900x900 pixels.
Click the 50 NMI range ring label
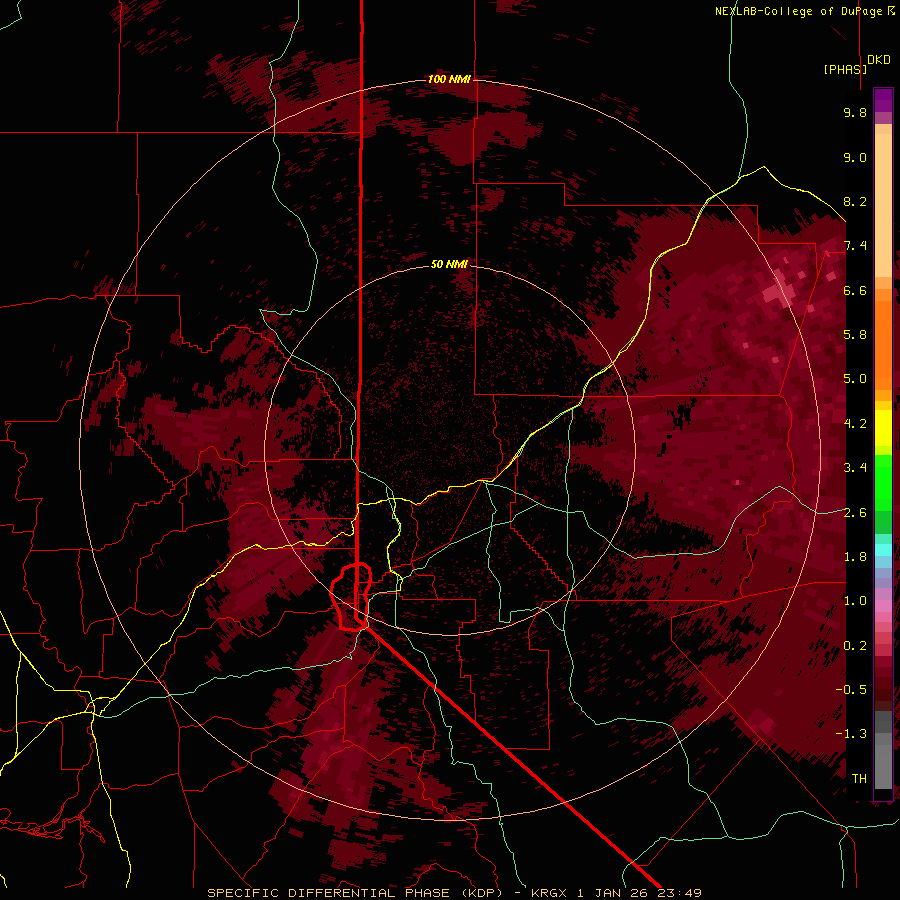click(449, 265)
